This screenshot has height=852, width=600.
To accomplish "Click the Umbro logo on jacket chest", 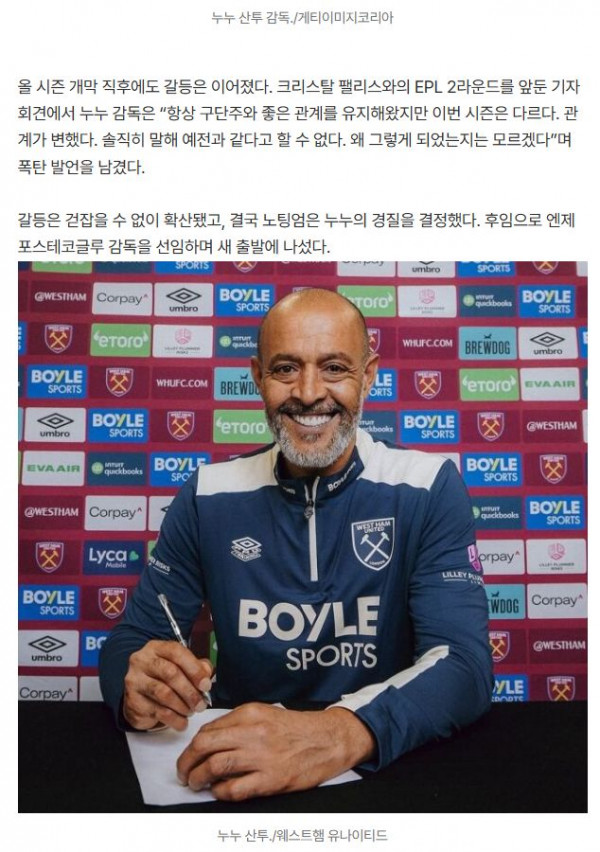I will tap(246, 548).
